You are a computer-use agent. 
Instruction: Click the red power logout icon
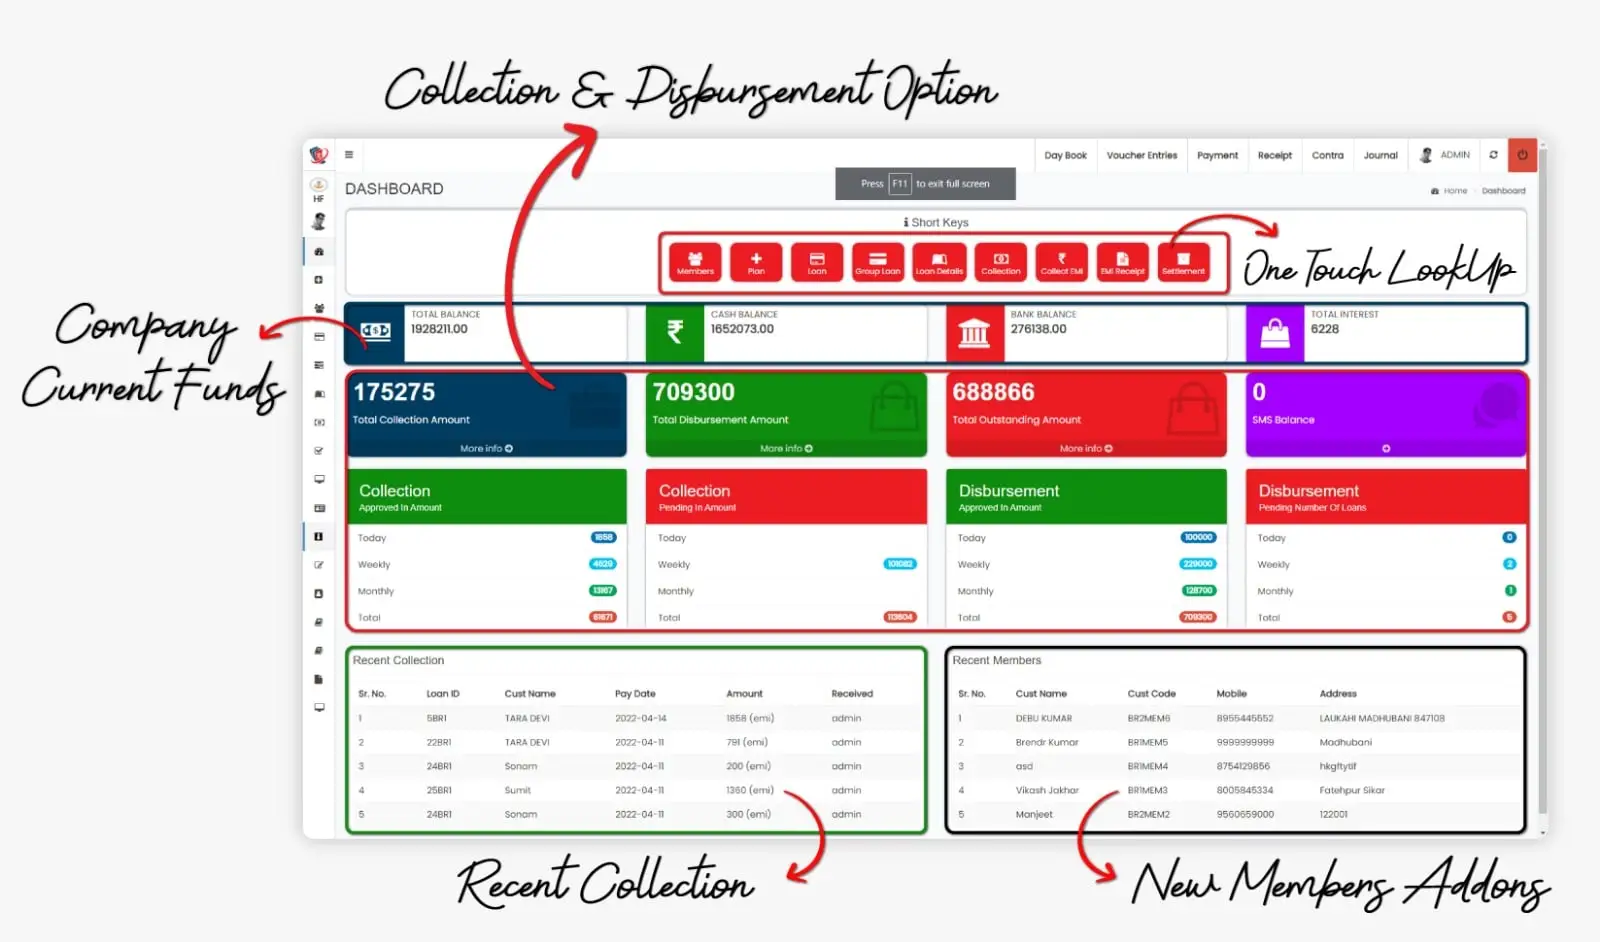1522,155
